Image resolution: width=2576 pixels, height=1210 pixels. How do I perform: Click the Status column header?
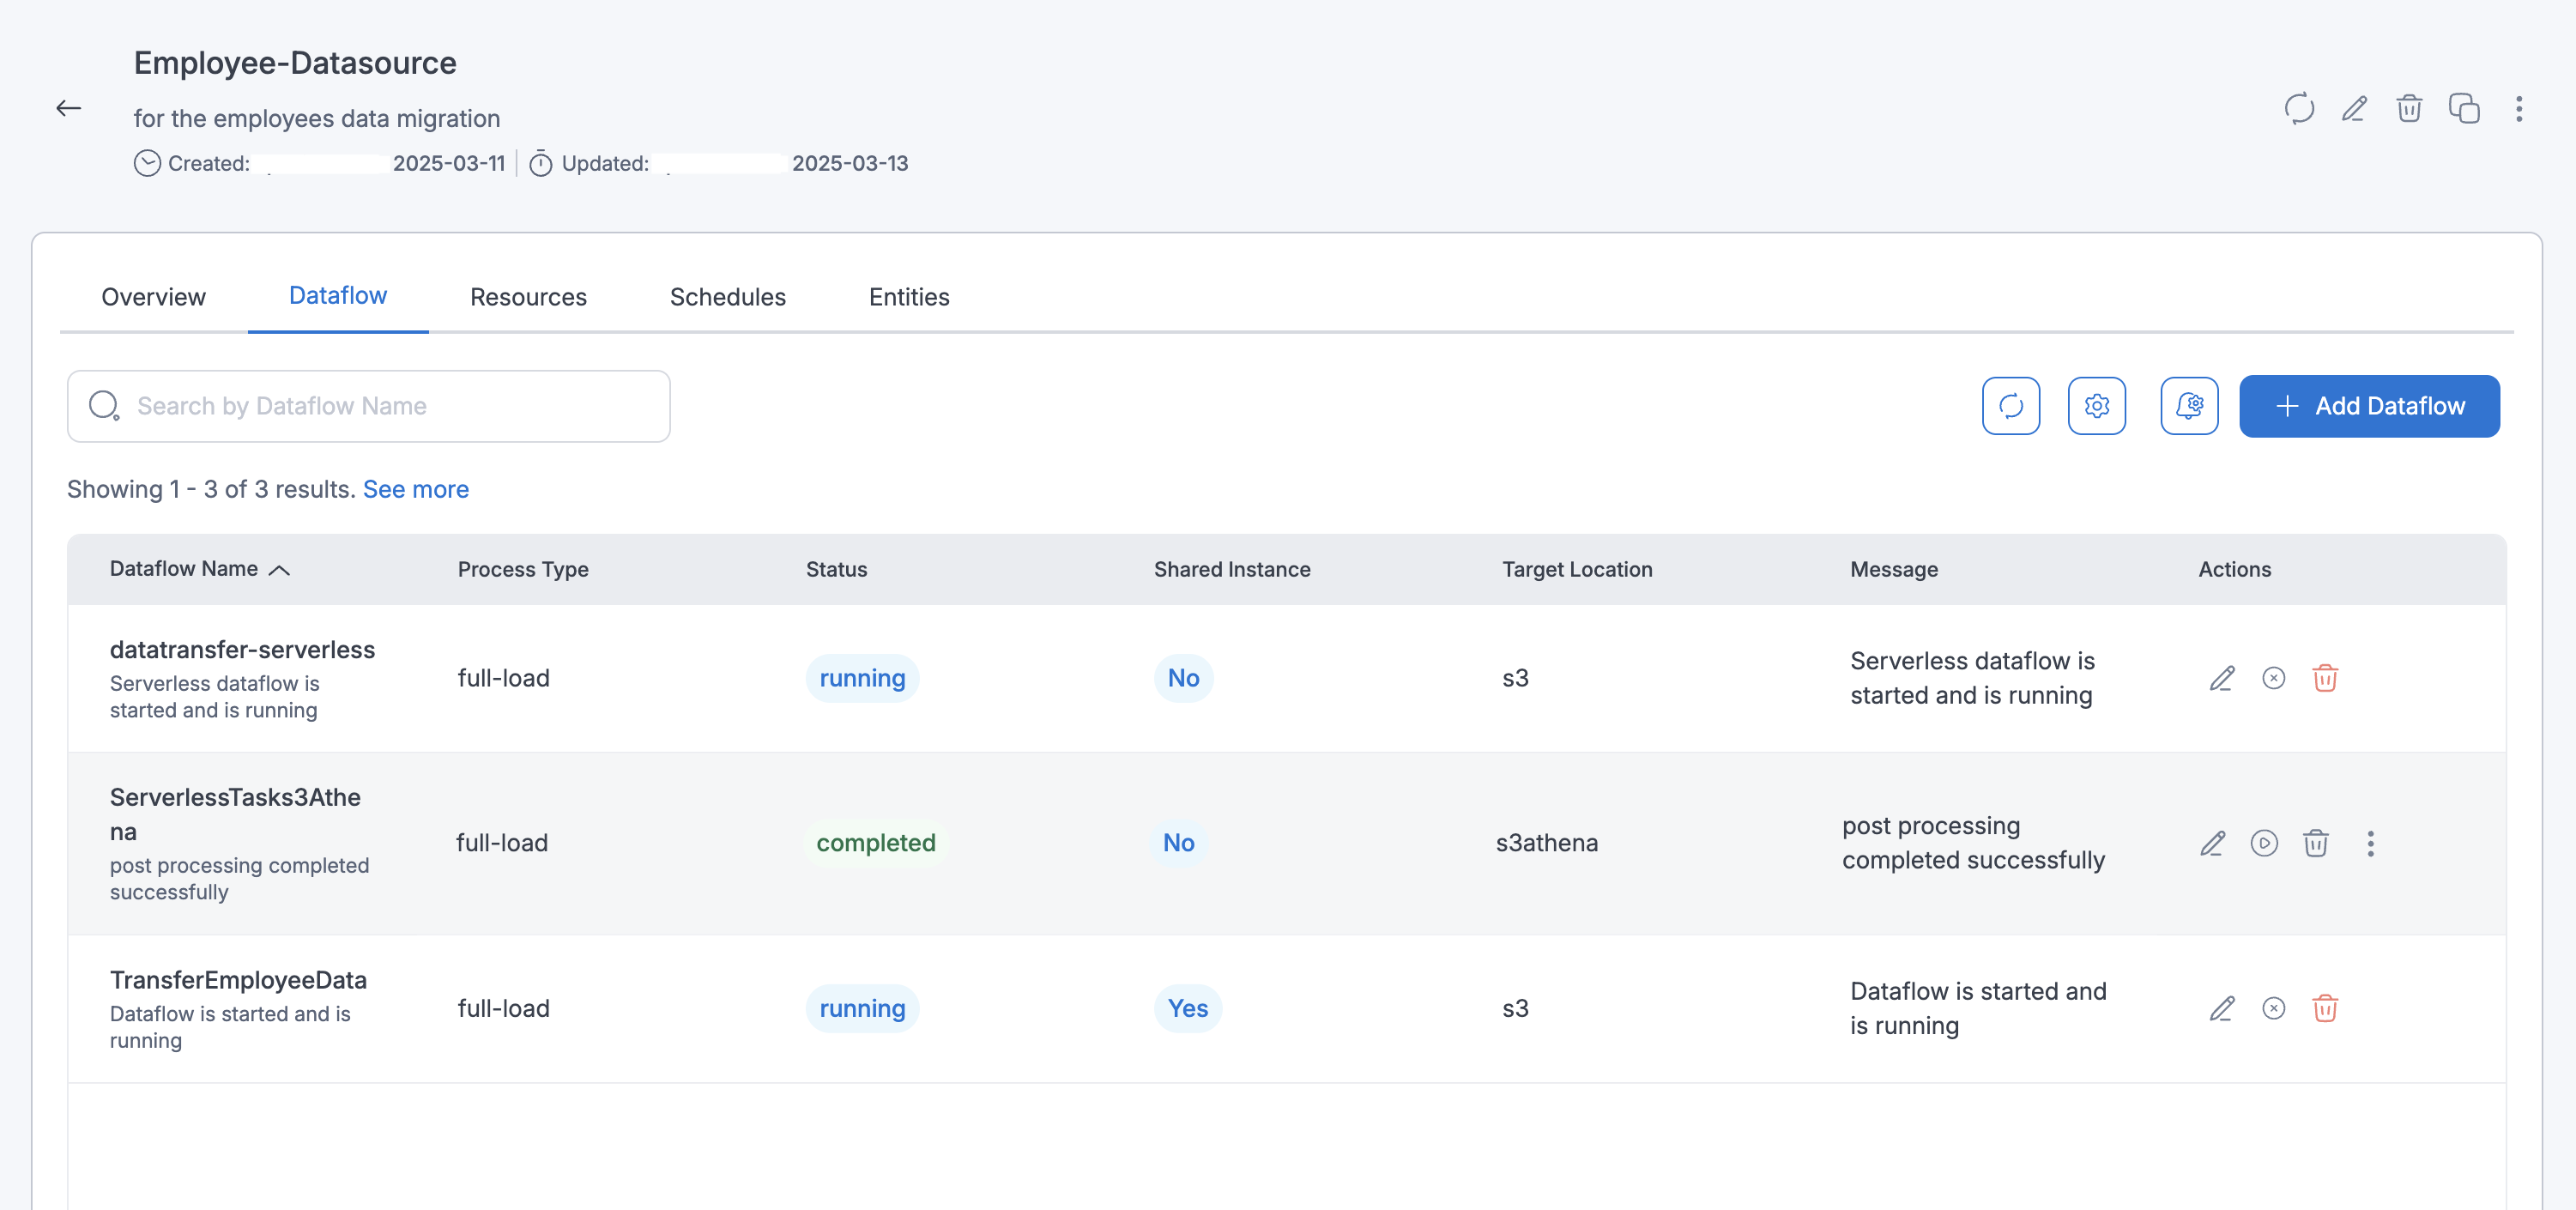pos(836,569)
